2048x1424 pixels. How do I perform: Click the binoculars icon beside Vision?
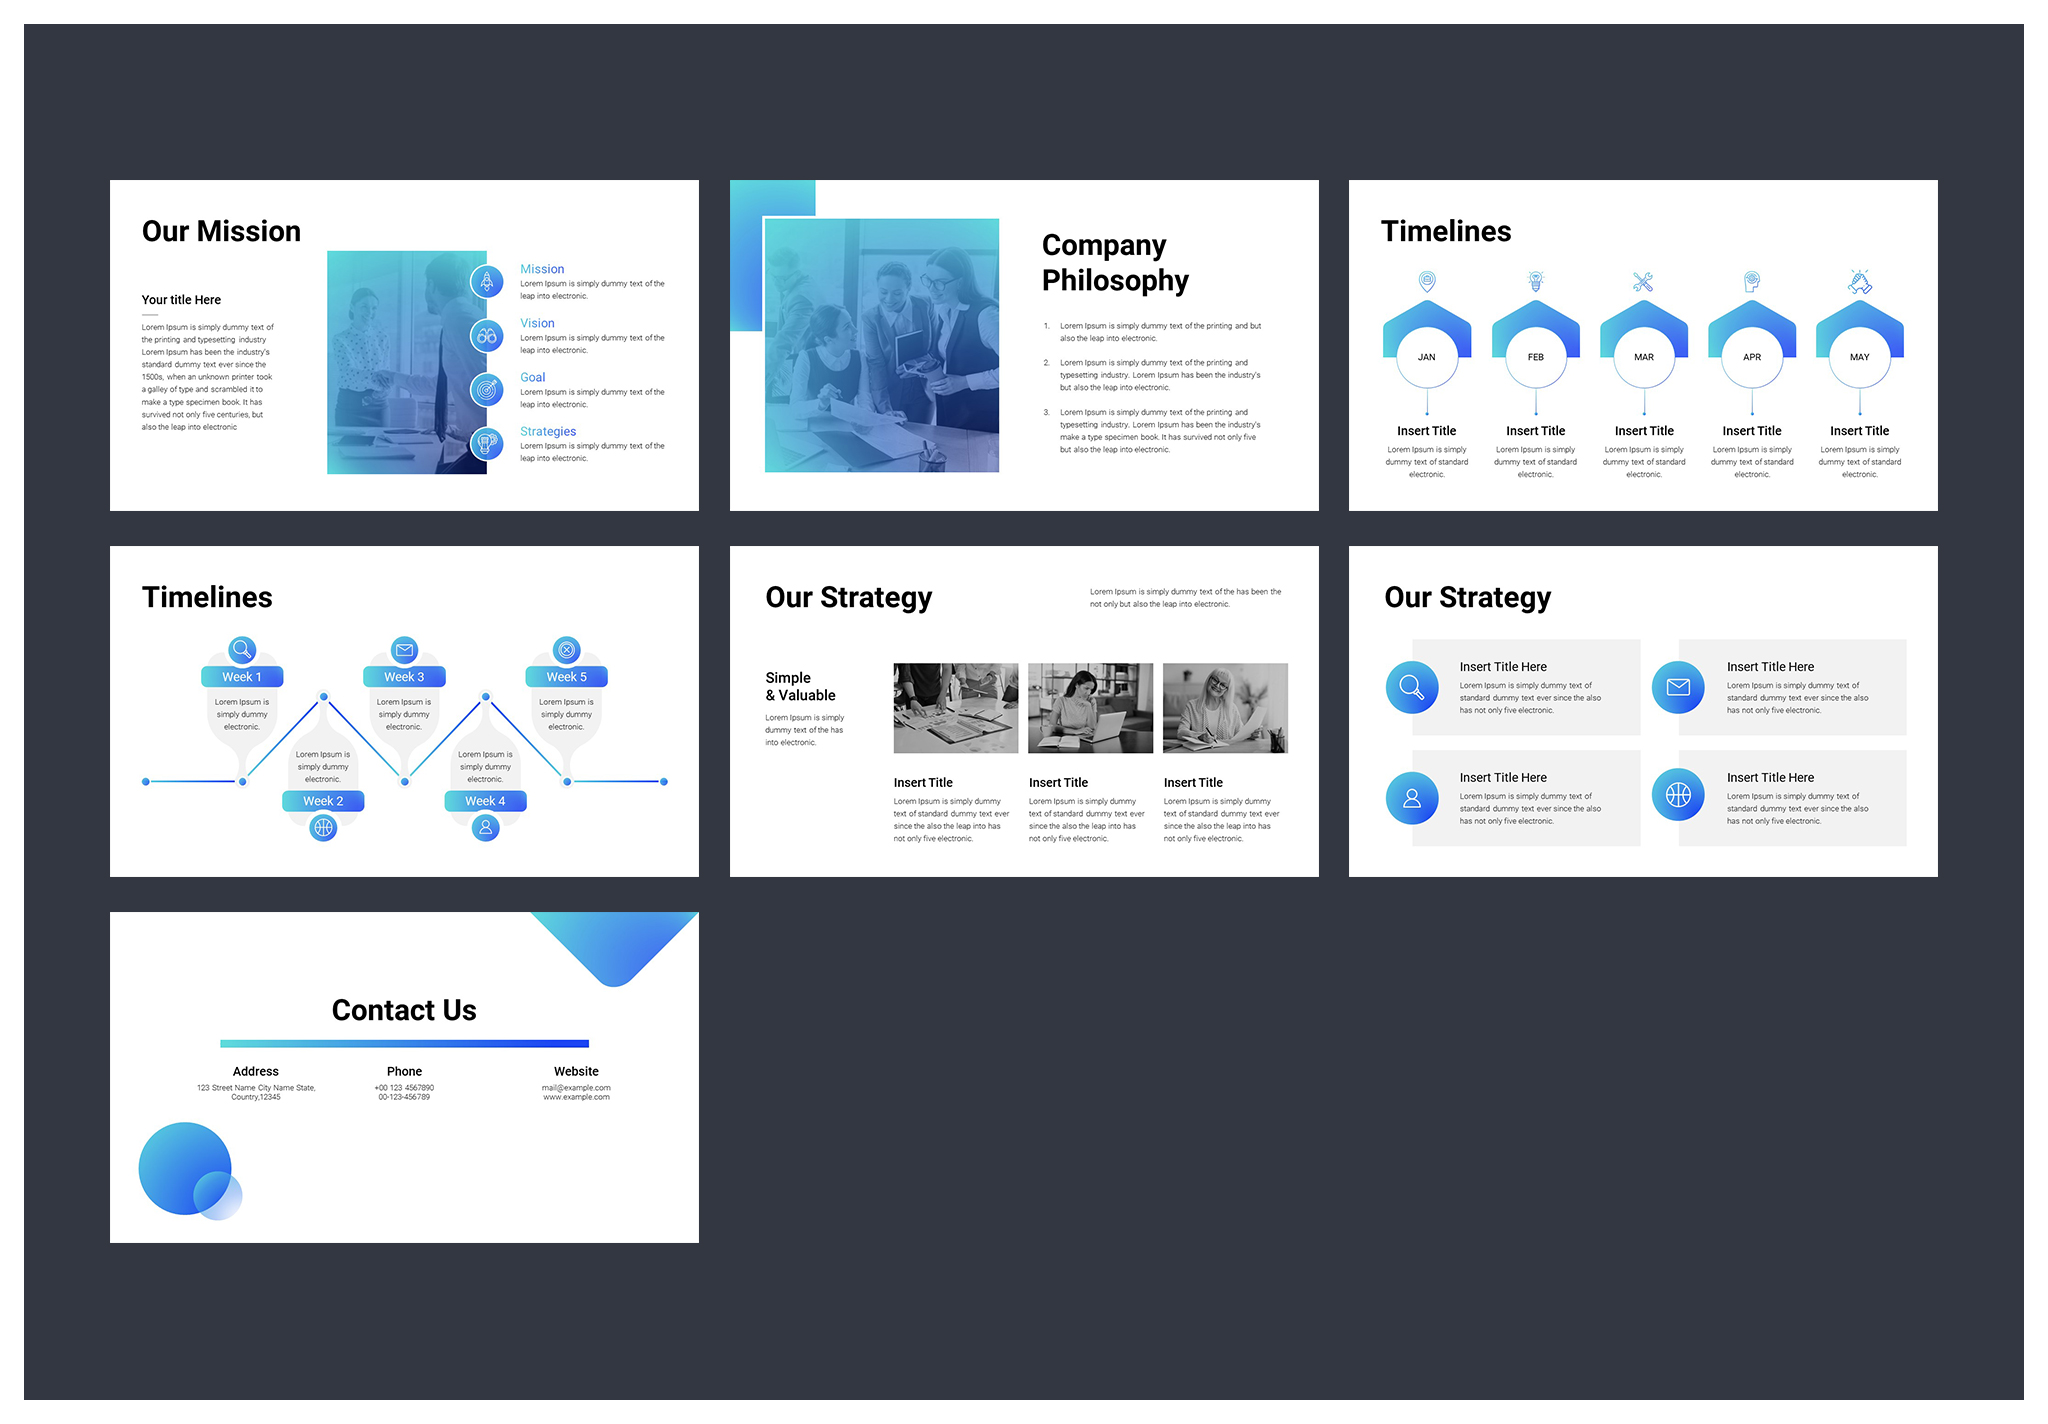click(487, 336)
